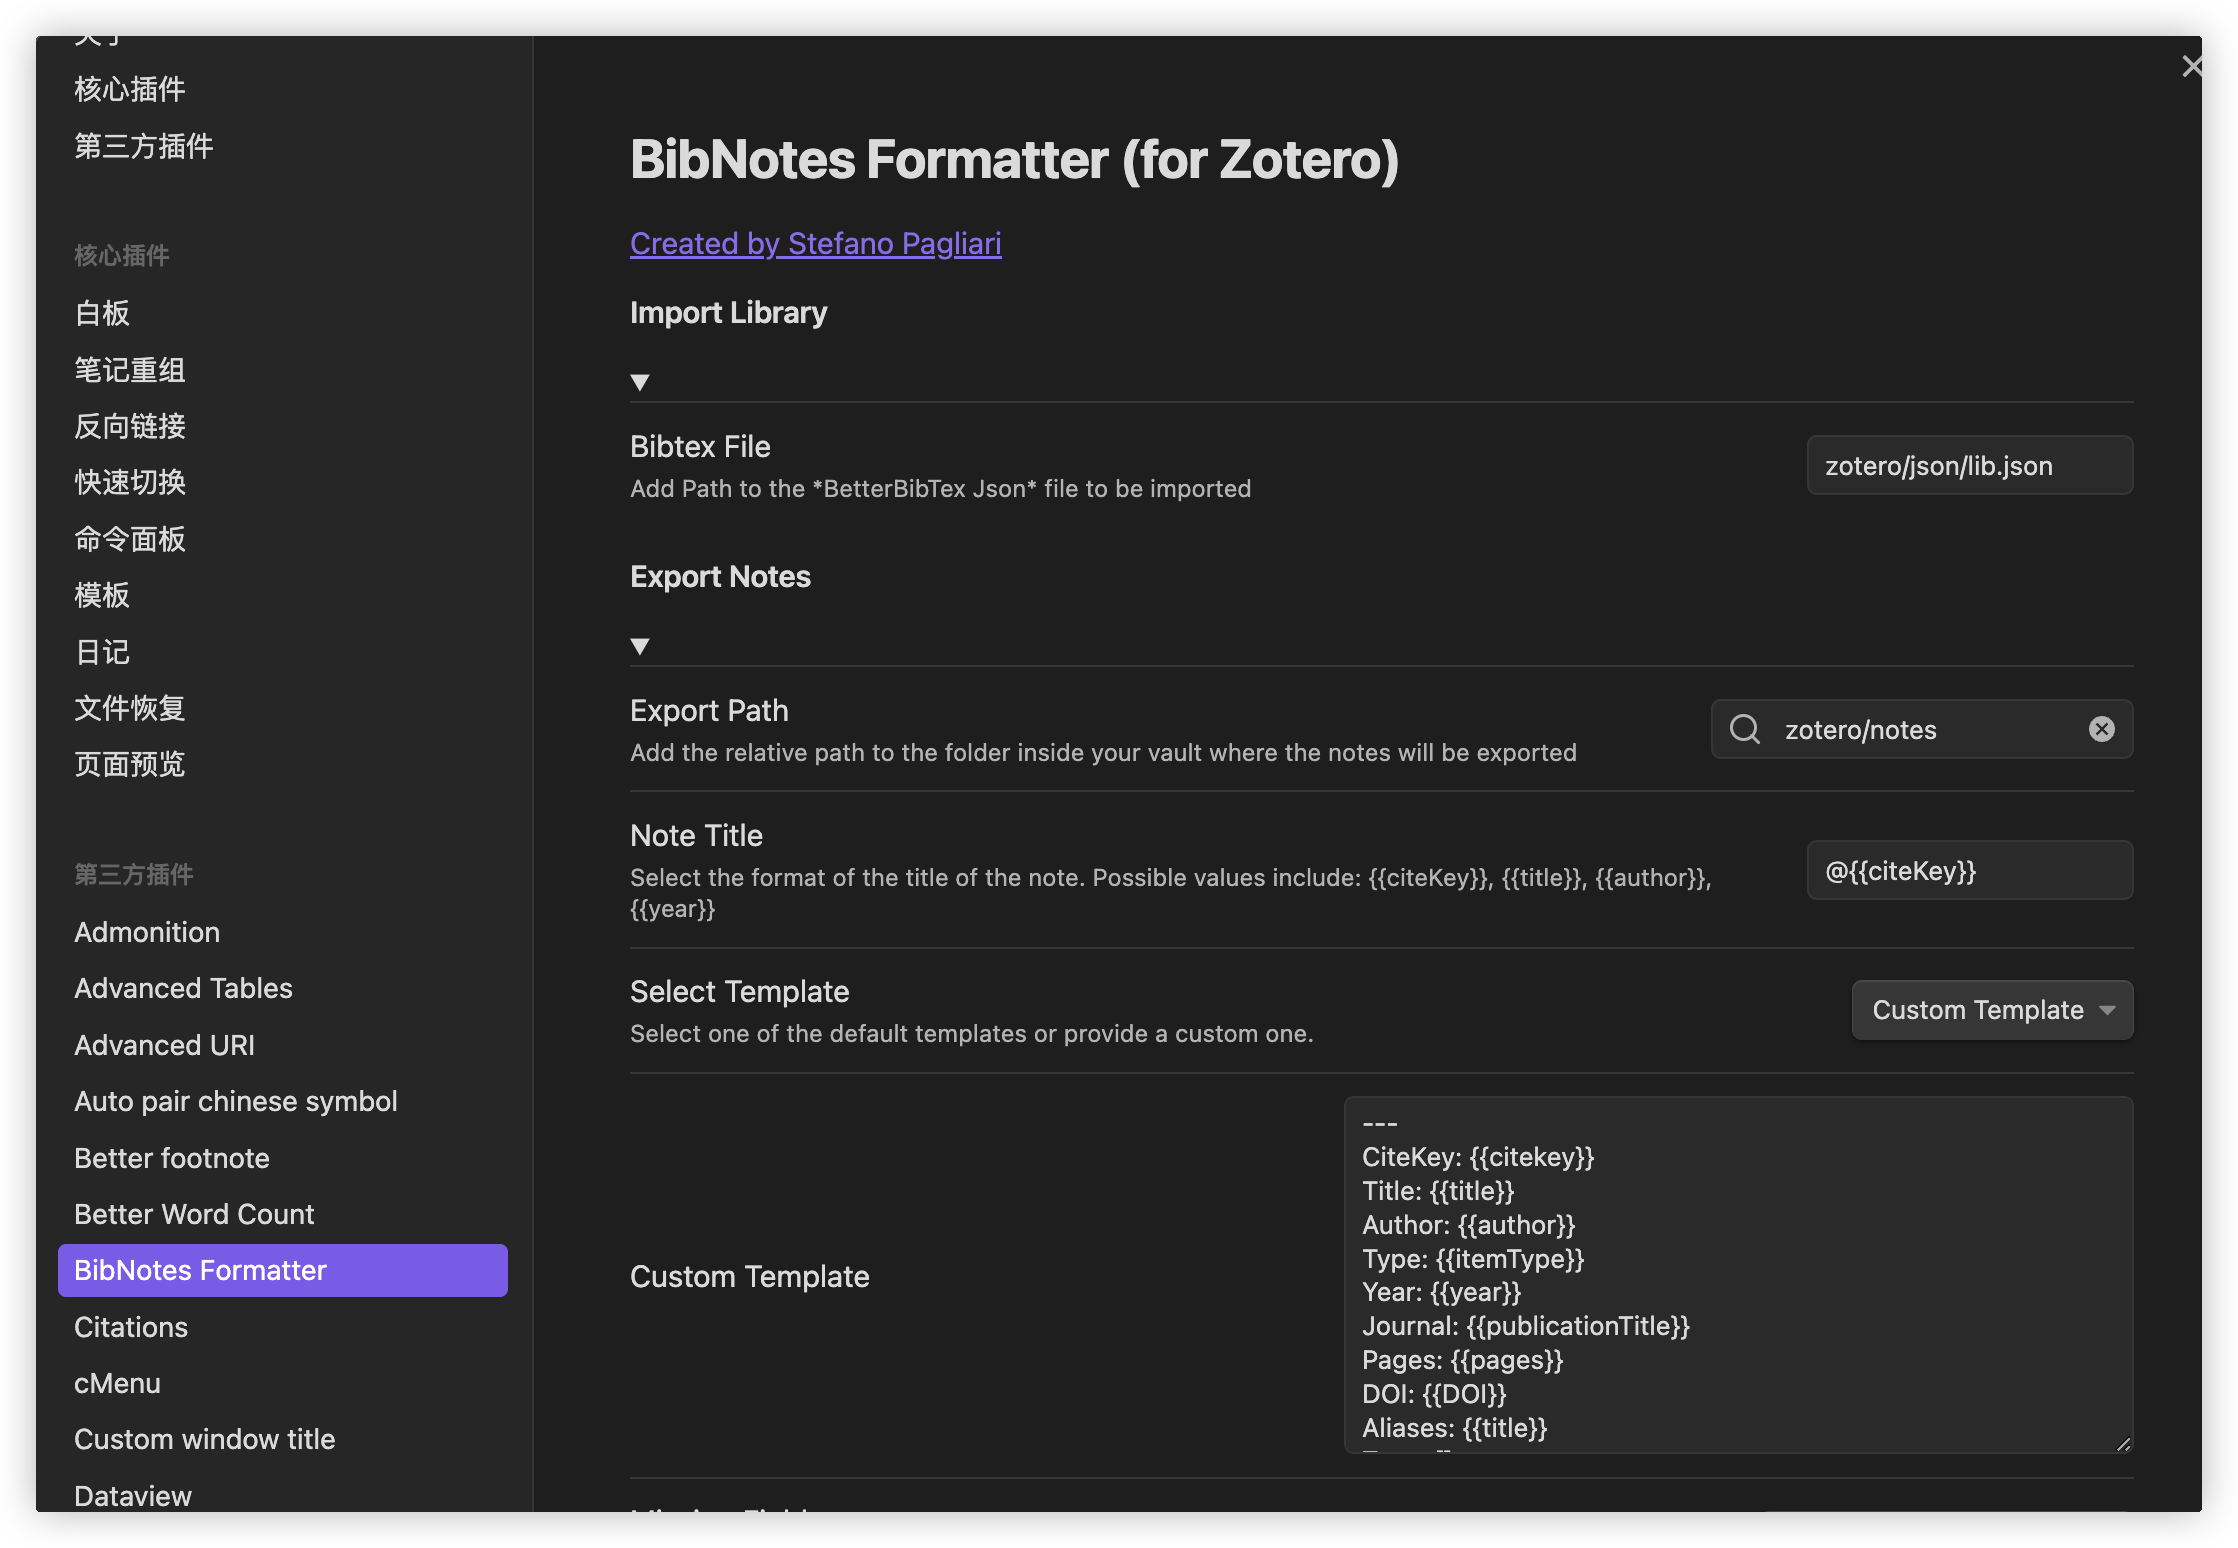2238x1548 pixels.
Task: Open the Citations plugin settings
Action: tap(131, 1327)
